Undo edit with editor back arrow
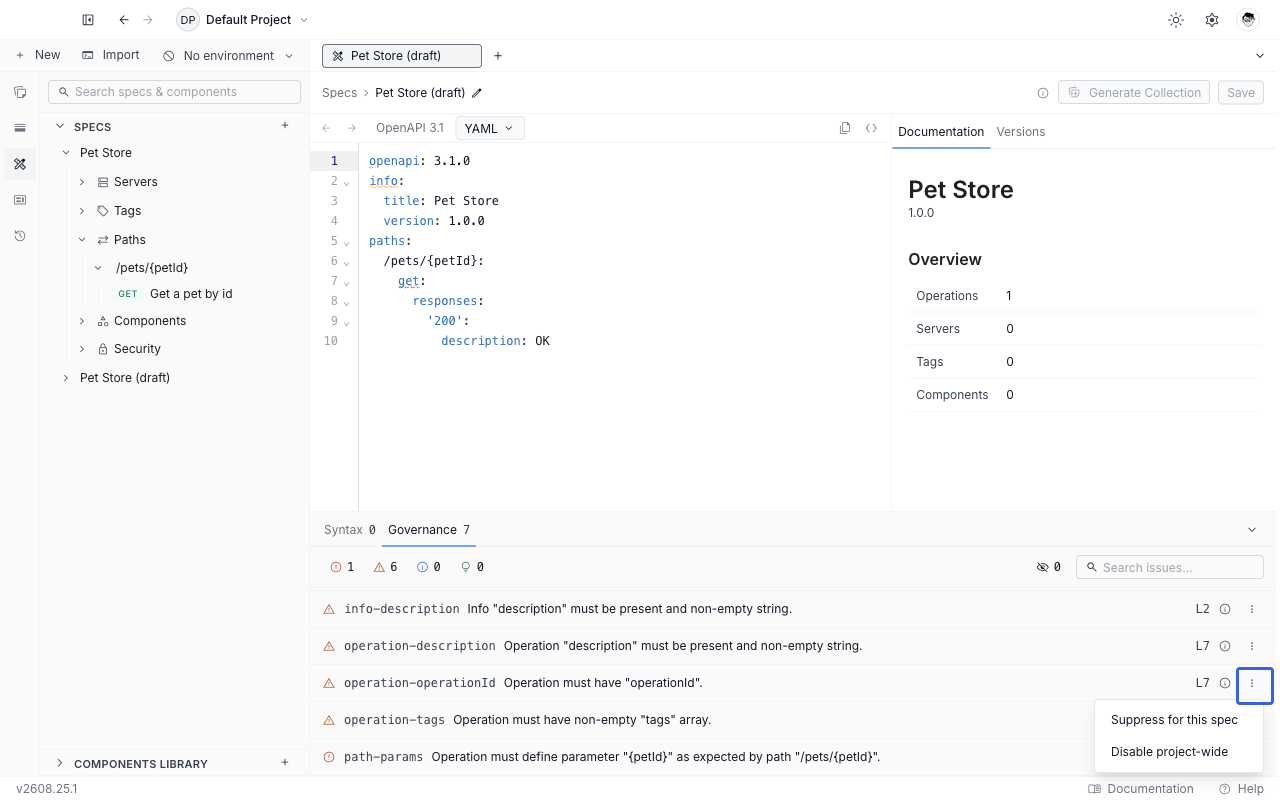Screen dimensions: 1280x800 (326, 128)
